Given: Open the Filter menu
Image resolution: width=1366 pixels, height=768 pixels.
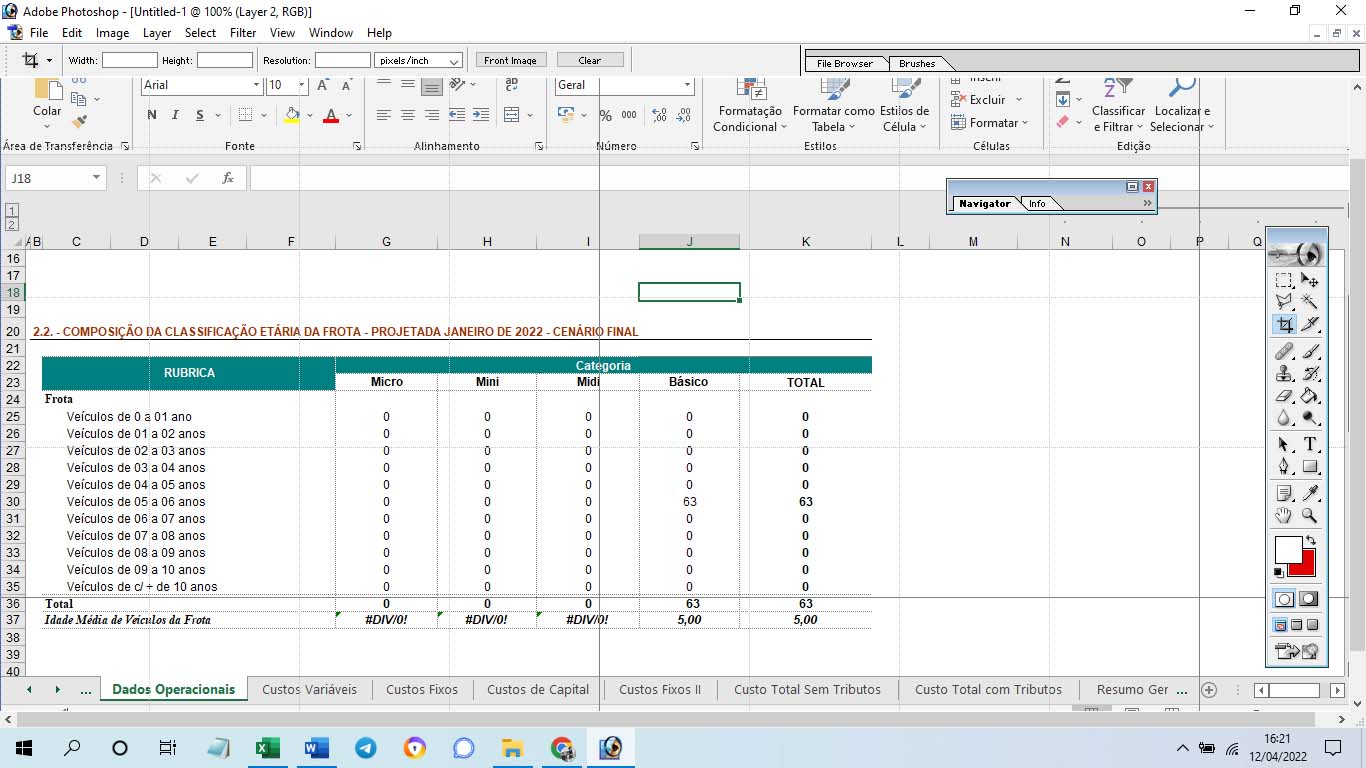Looking at the screenshot, I should pos(243,33).
